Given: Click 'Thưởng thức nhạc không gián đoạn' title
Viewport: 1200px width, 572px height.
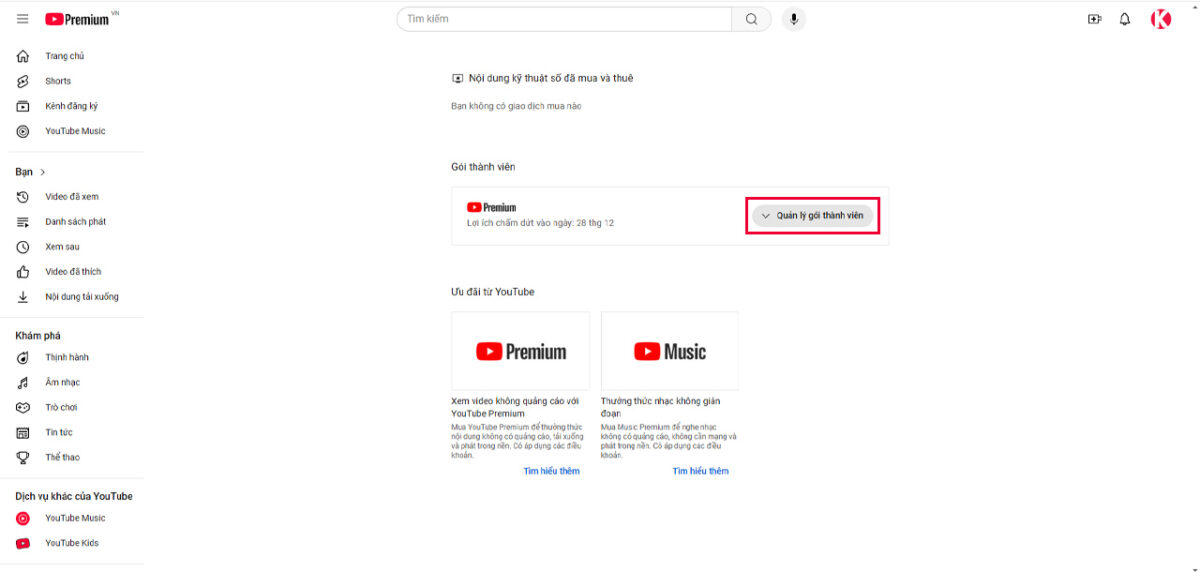Looking at the screenshot, I should (x=661, y=407).
